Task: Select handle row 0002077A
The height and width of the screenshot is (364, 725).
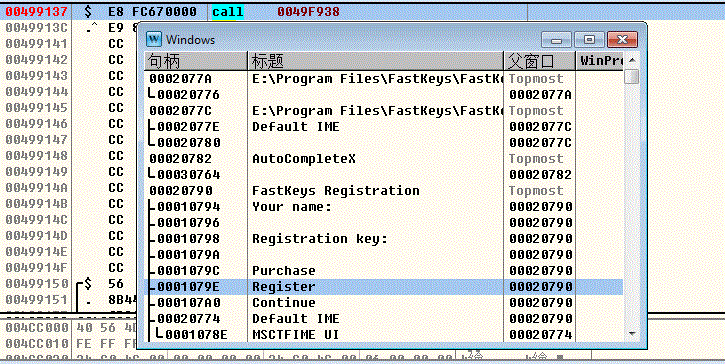Action: 384,79
